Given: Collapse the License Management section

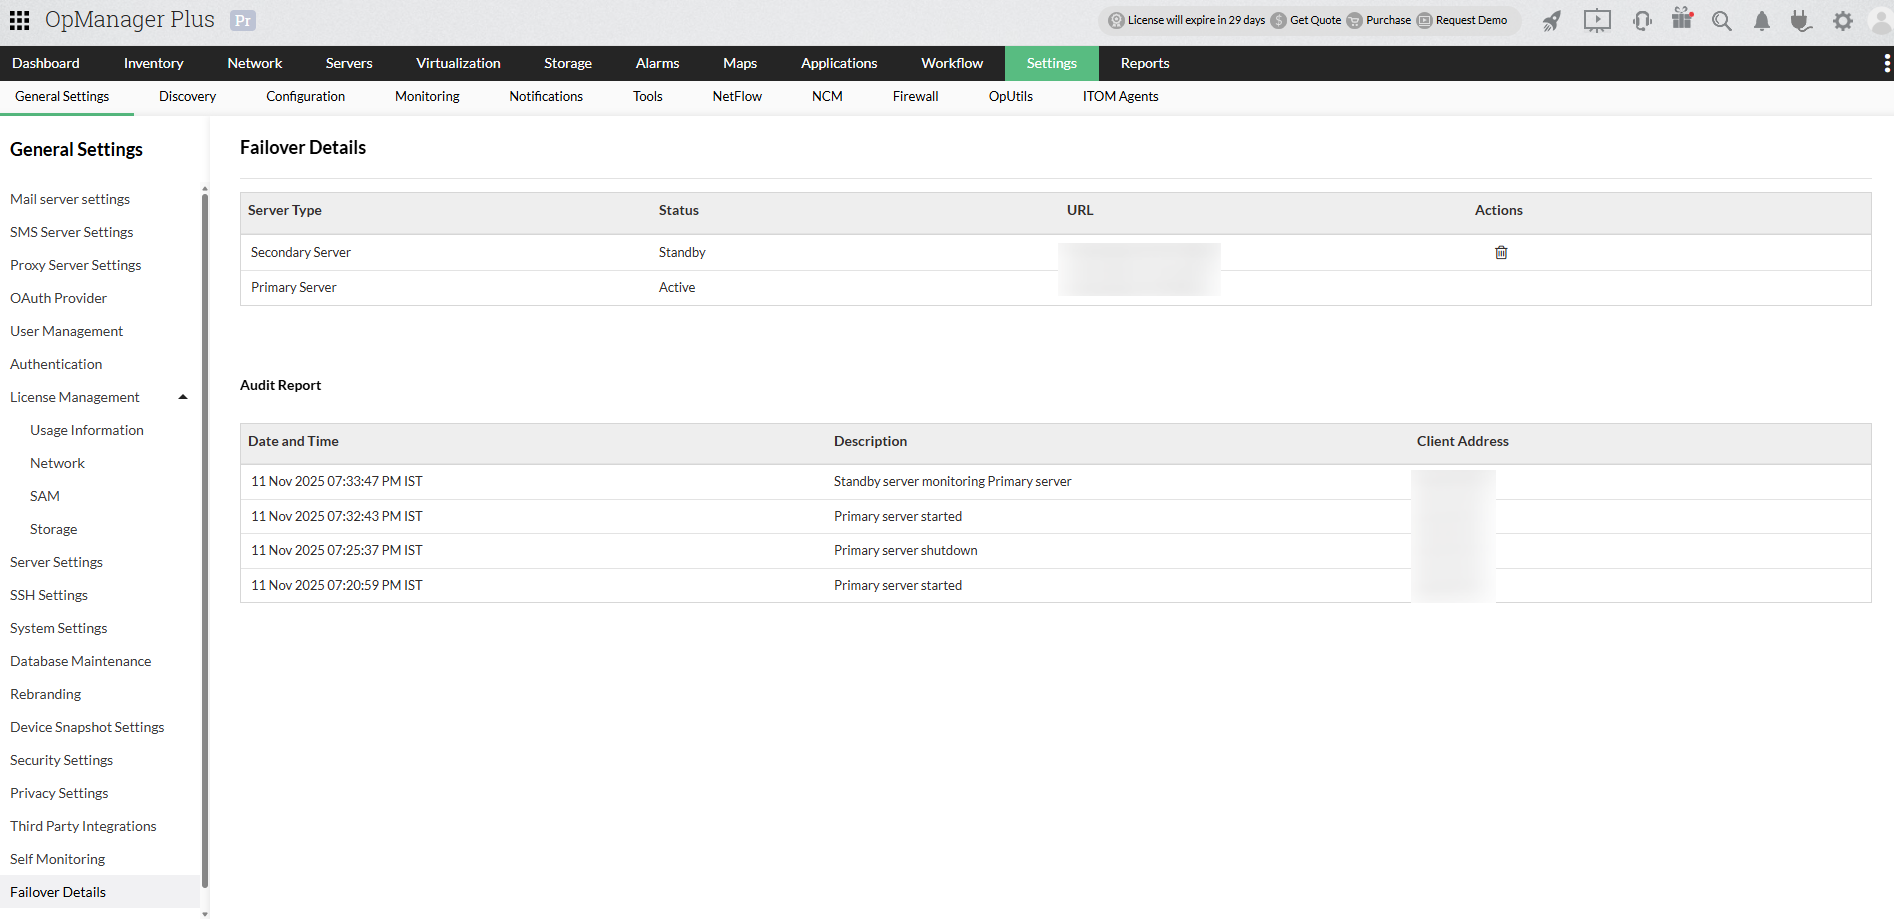Looking at the screenshot, I should tap(183, 396).
